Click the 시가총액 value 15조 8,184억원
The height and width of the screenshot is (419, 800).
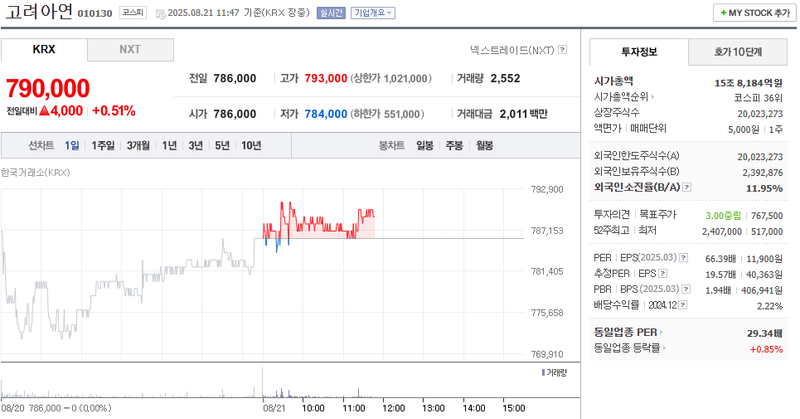(748, 83)
